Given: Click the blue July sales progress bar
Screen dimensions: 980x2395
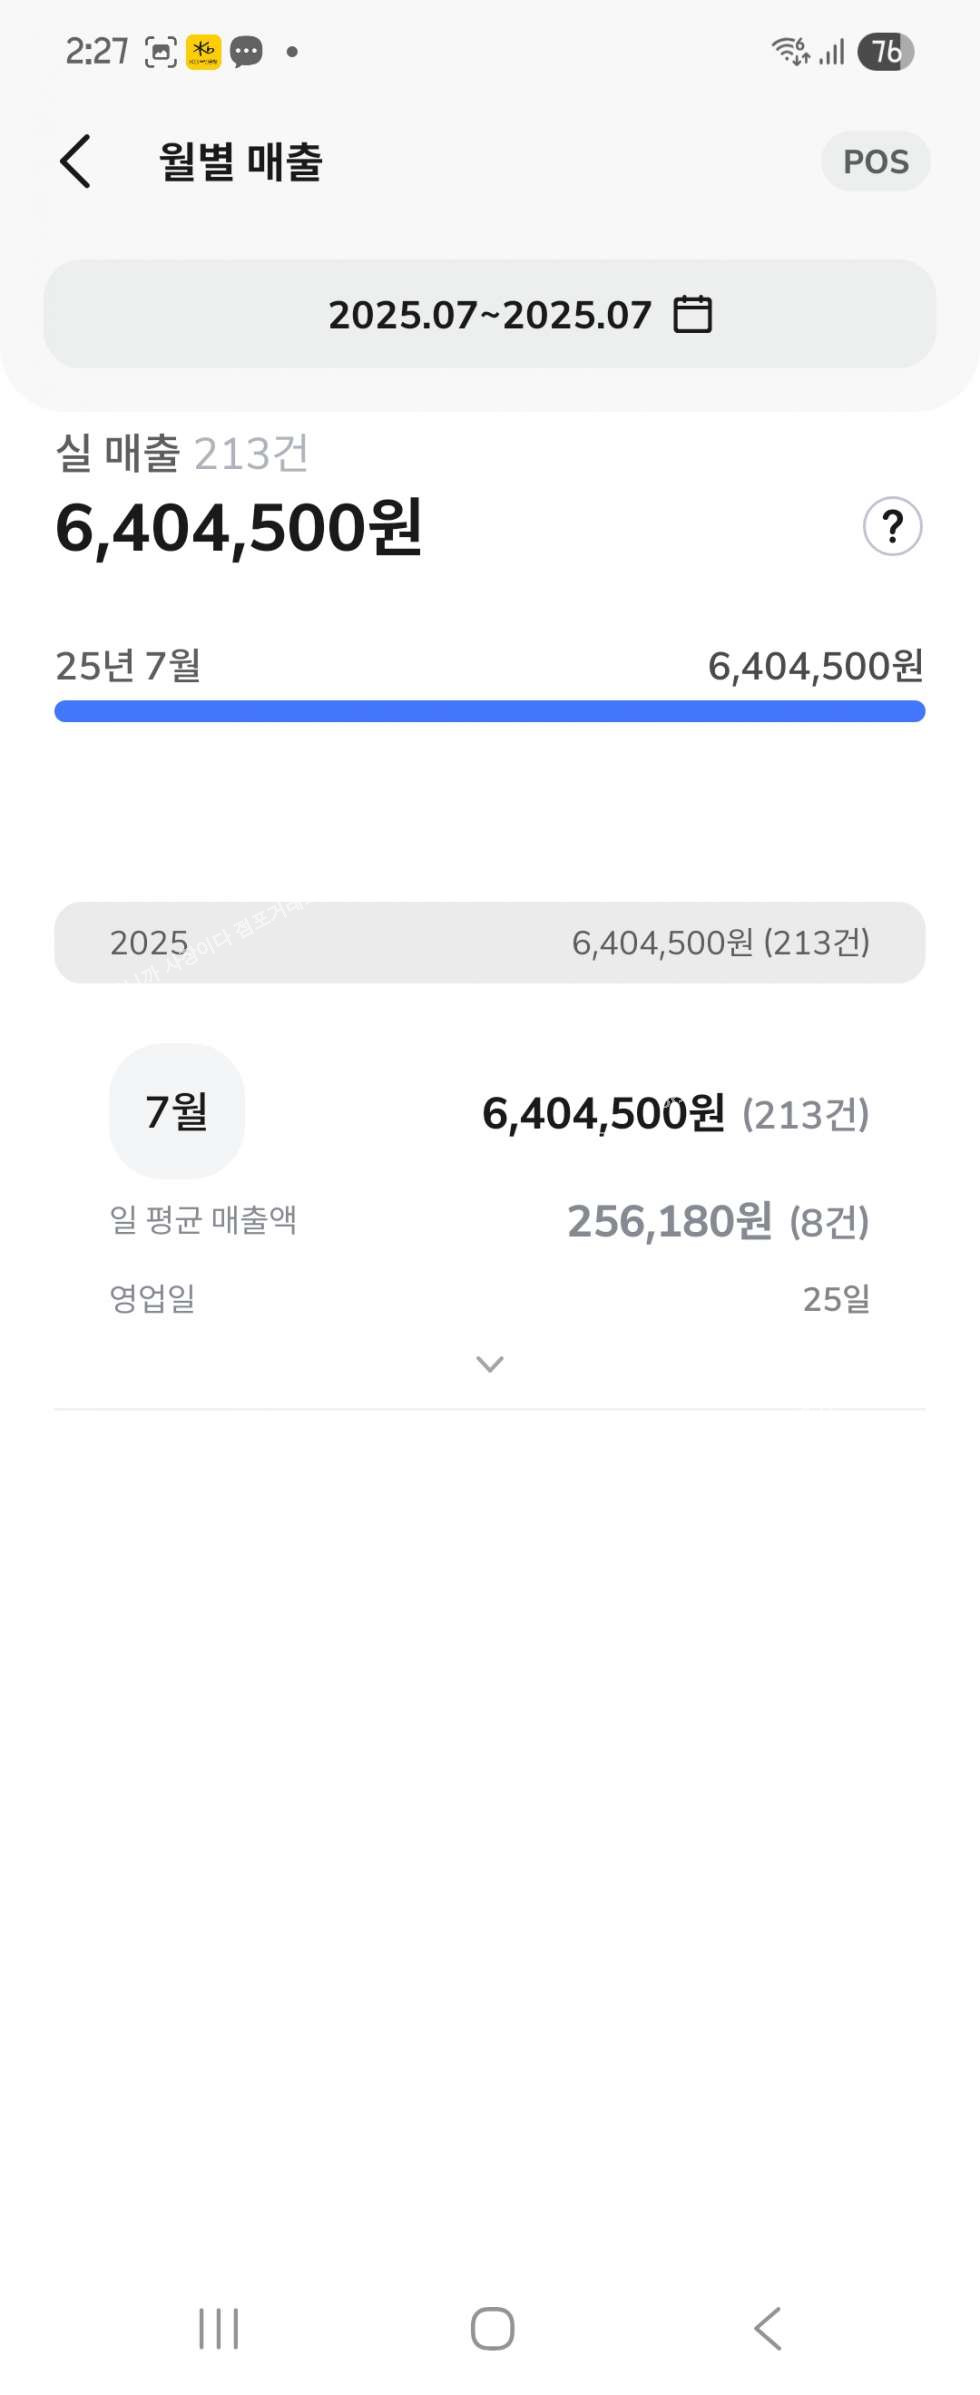Looking at the screenshot, I should point(489,711).
